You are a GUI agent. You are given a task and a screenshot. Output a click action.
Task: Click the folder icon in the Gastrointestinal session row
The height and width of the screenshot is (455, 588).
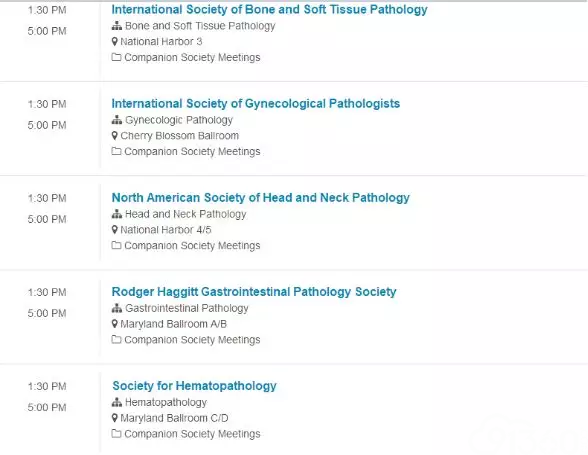116,339
